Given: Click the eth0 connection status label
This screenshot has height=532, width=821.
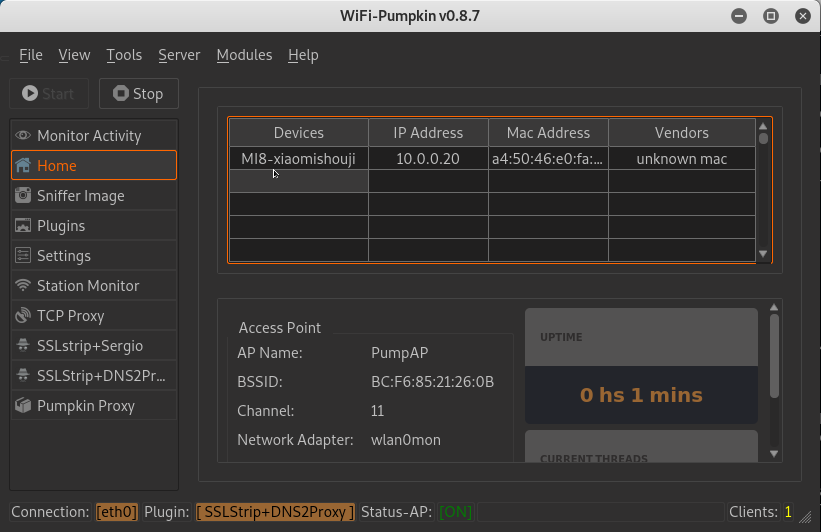Looking at the screenshot, I should point(117,512).
